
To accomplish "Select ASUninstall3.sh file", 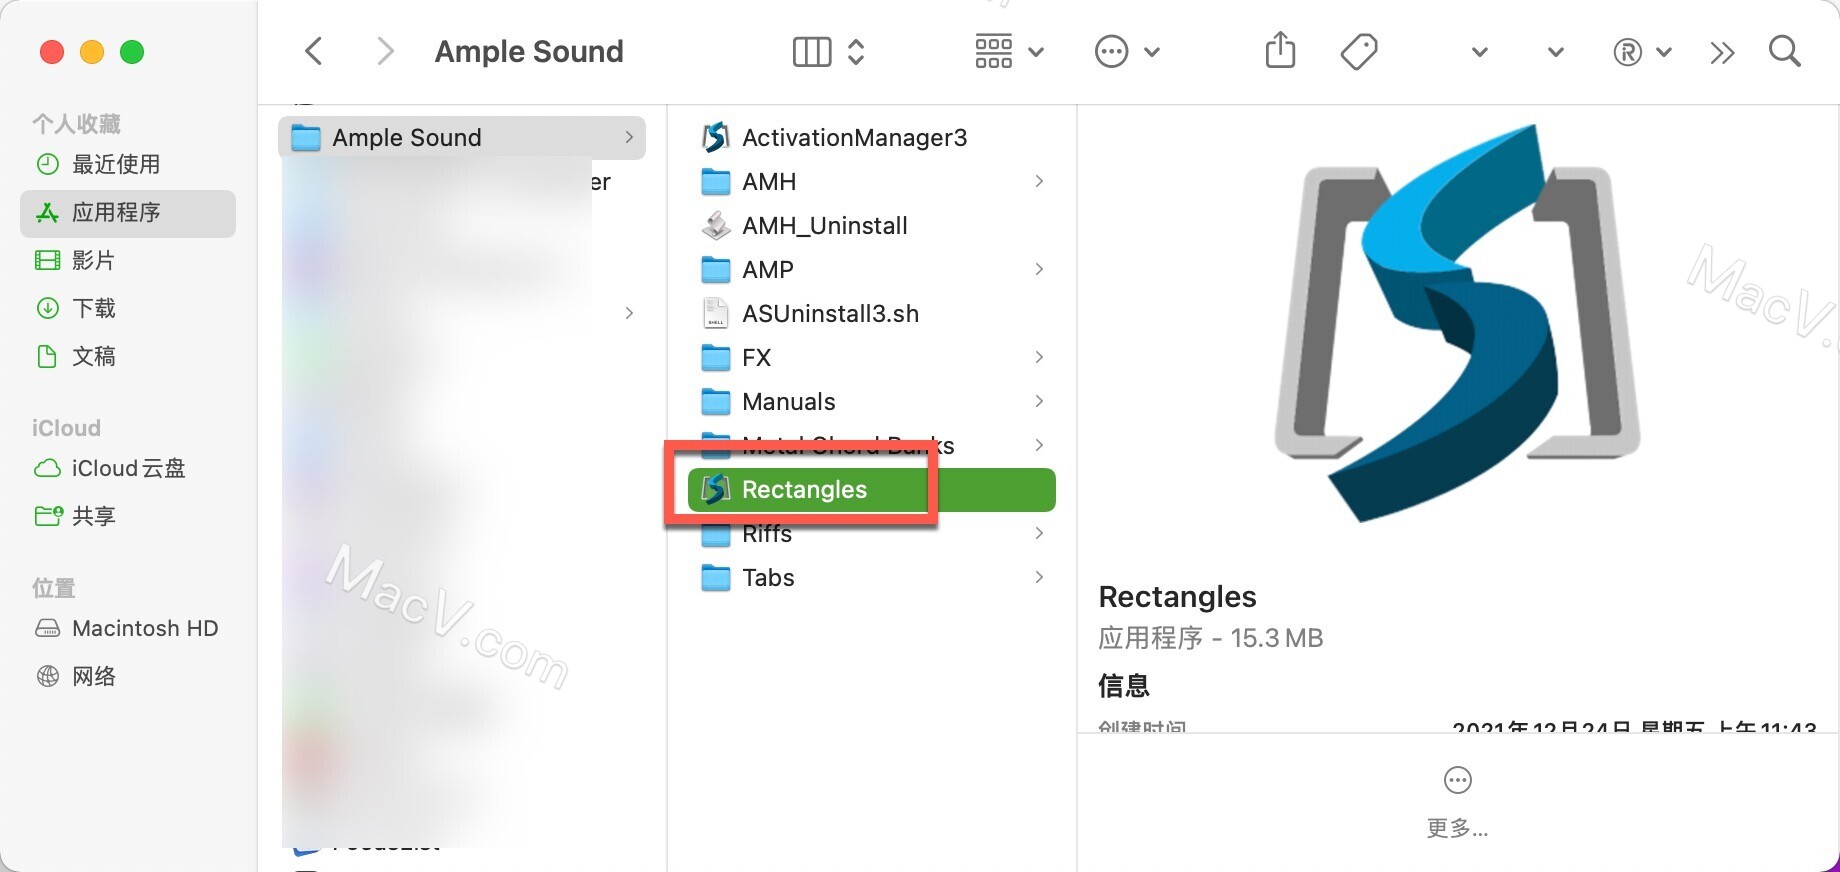I will tap(870, 313).
